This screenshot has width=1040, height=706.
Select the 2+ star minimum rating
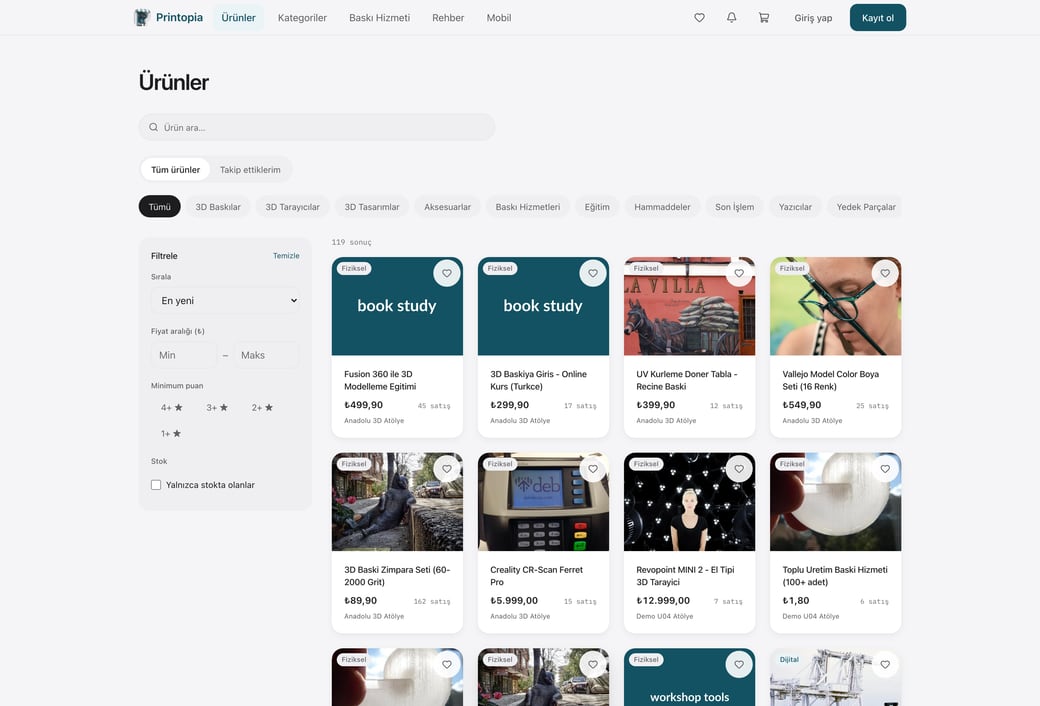pos(262,407)
